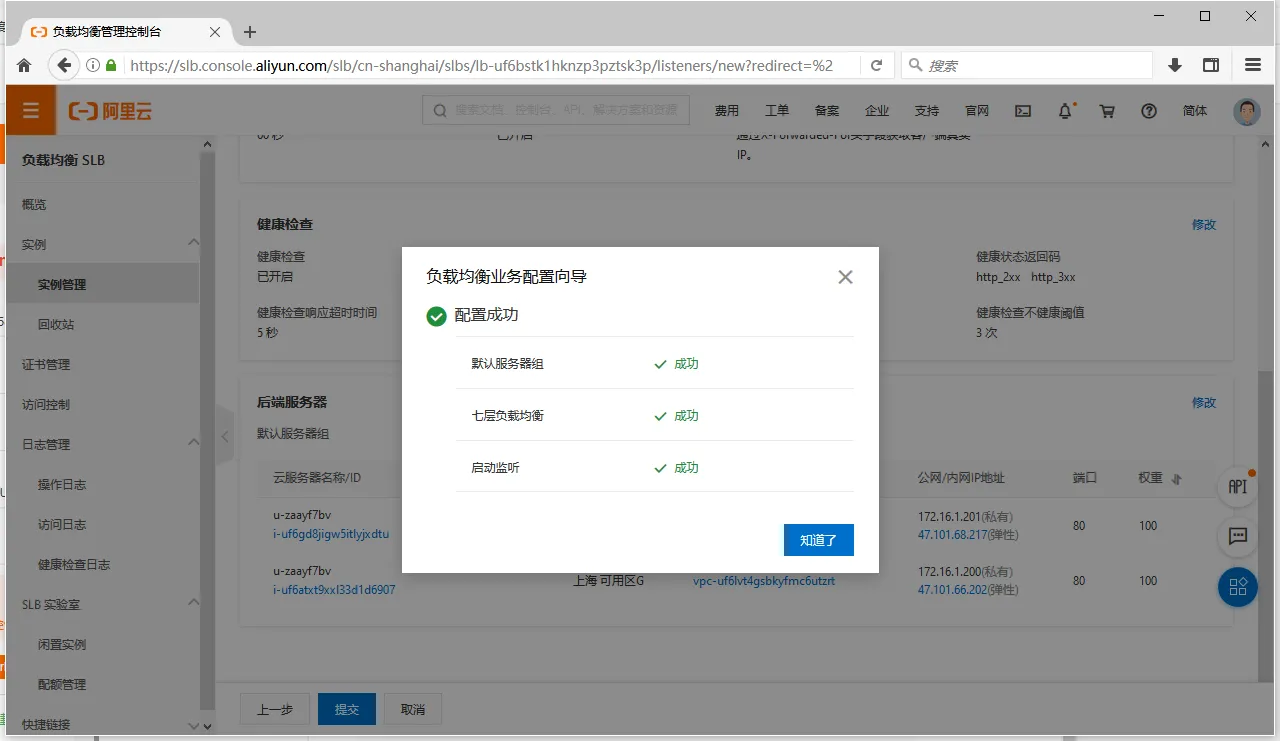This screenshot has height=741, width=1280.
Task: Show site information icon in address bar
Action: click(92, 65)
